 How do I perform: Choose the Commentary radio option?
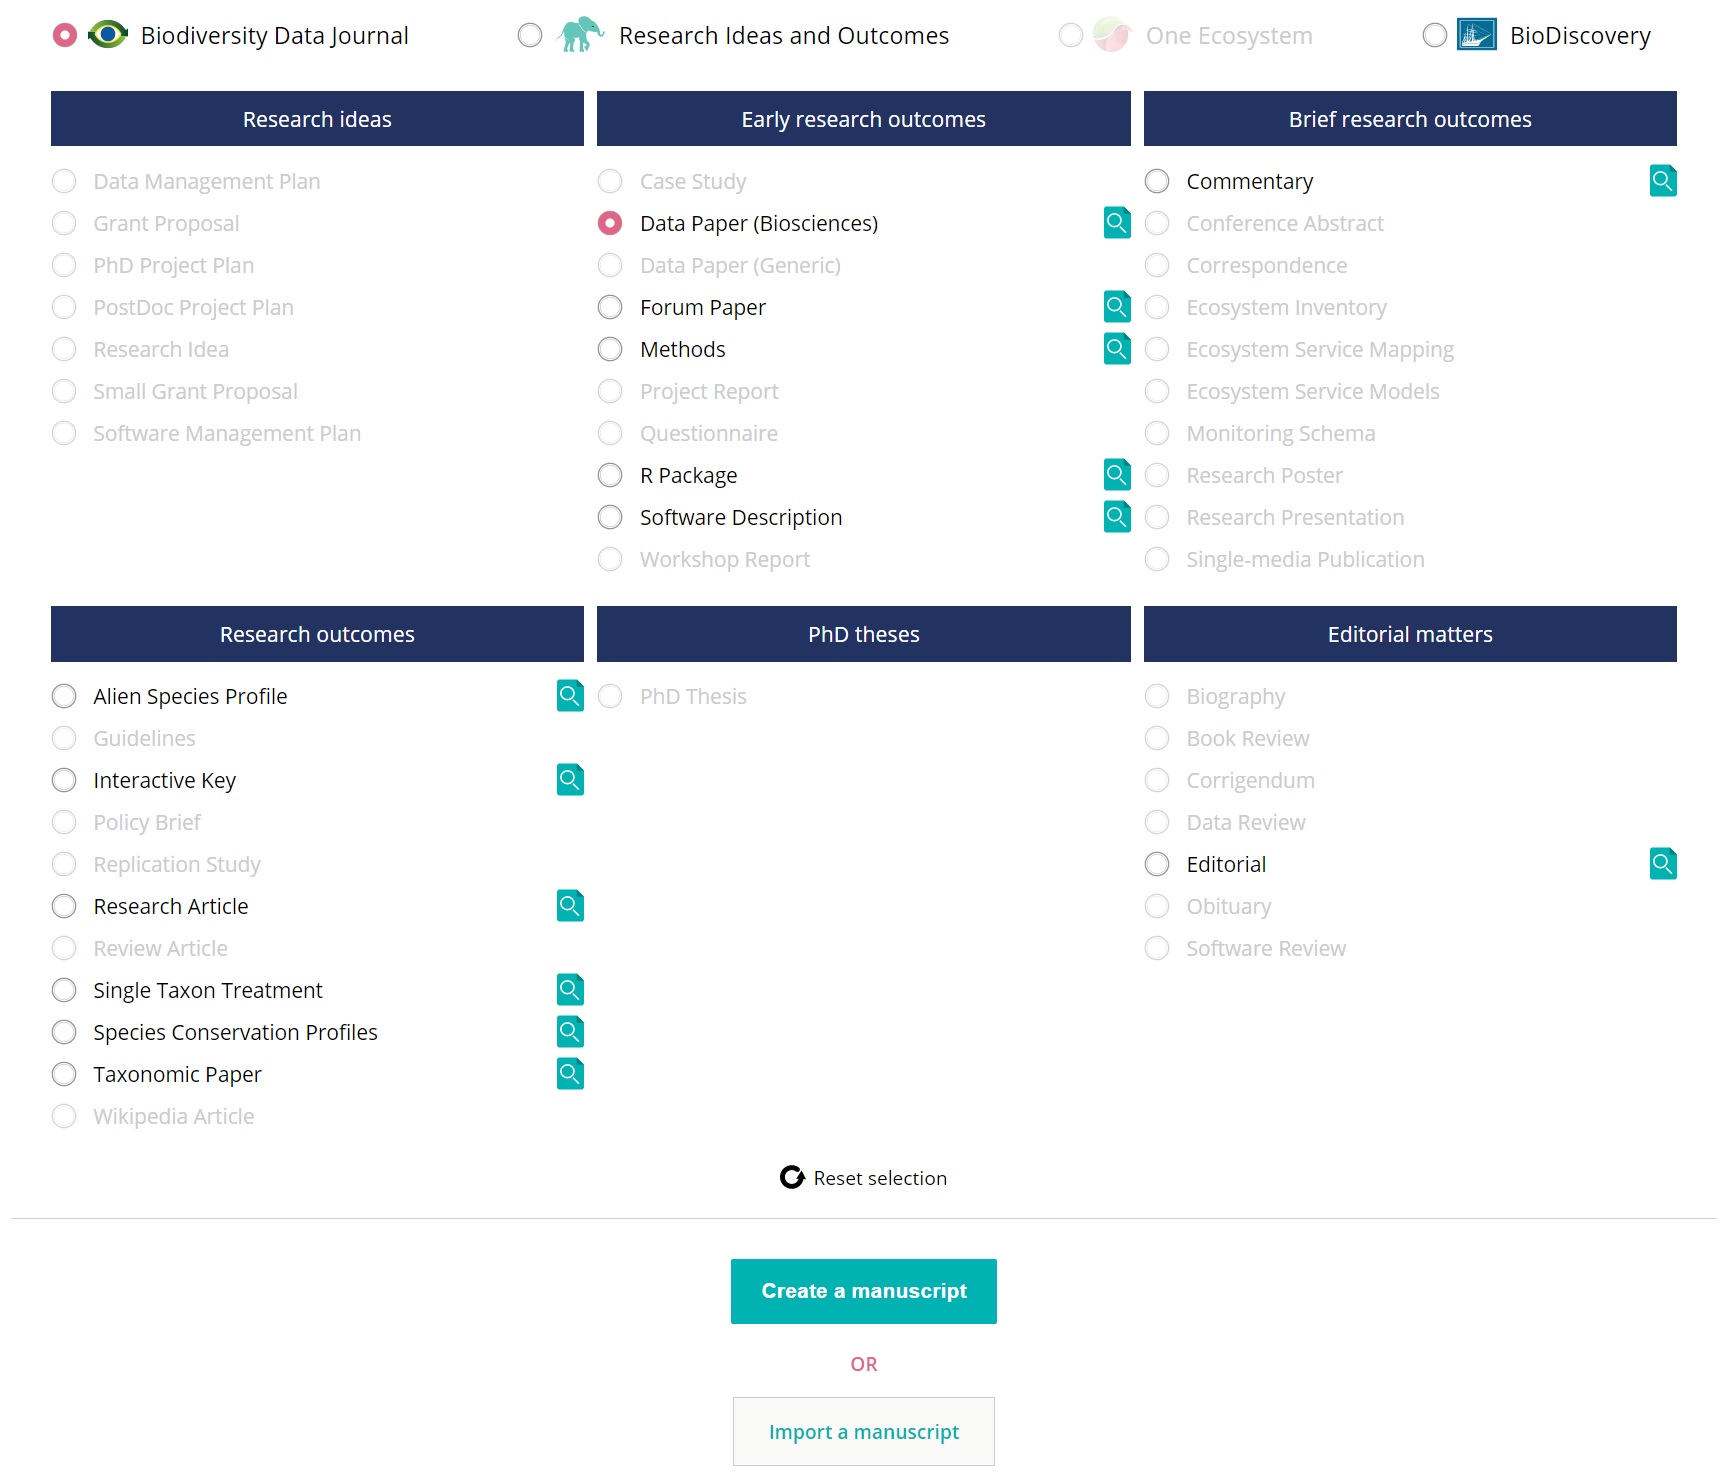point(1157,181)
